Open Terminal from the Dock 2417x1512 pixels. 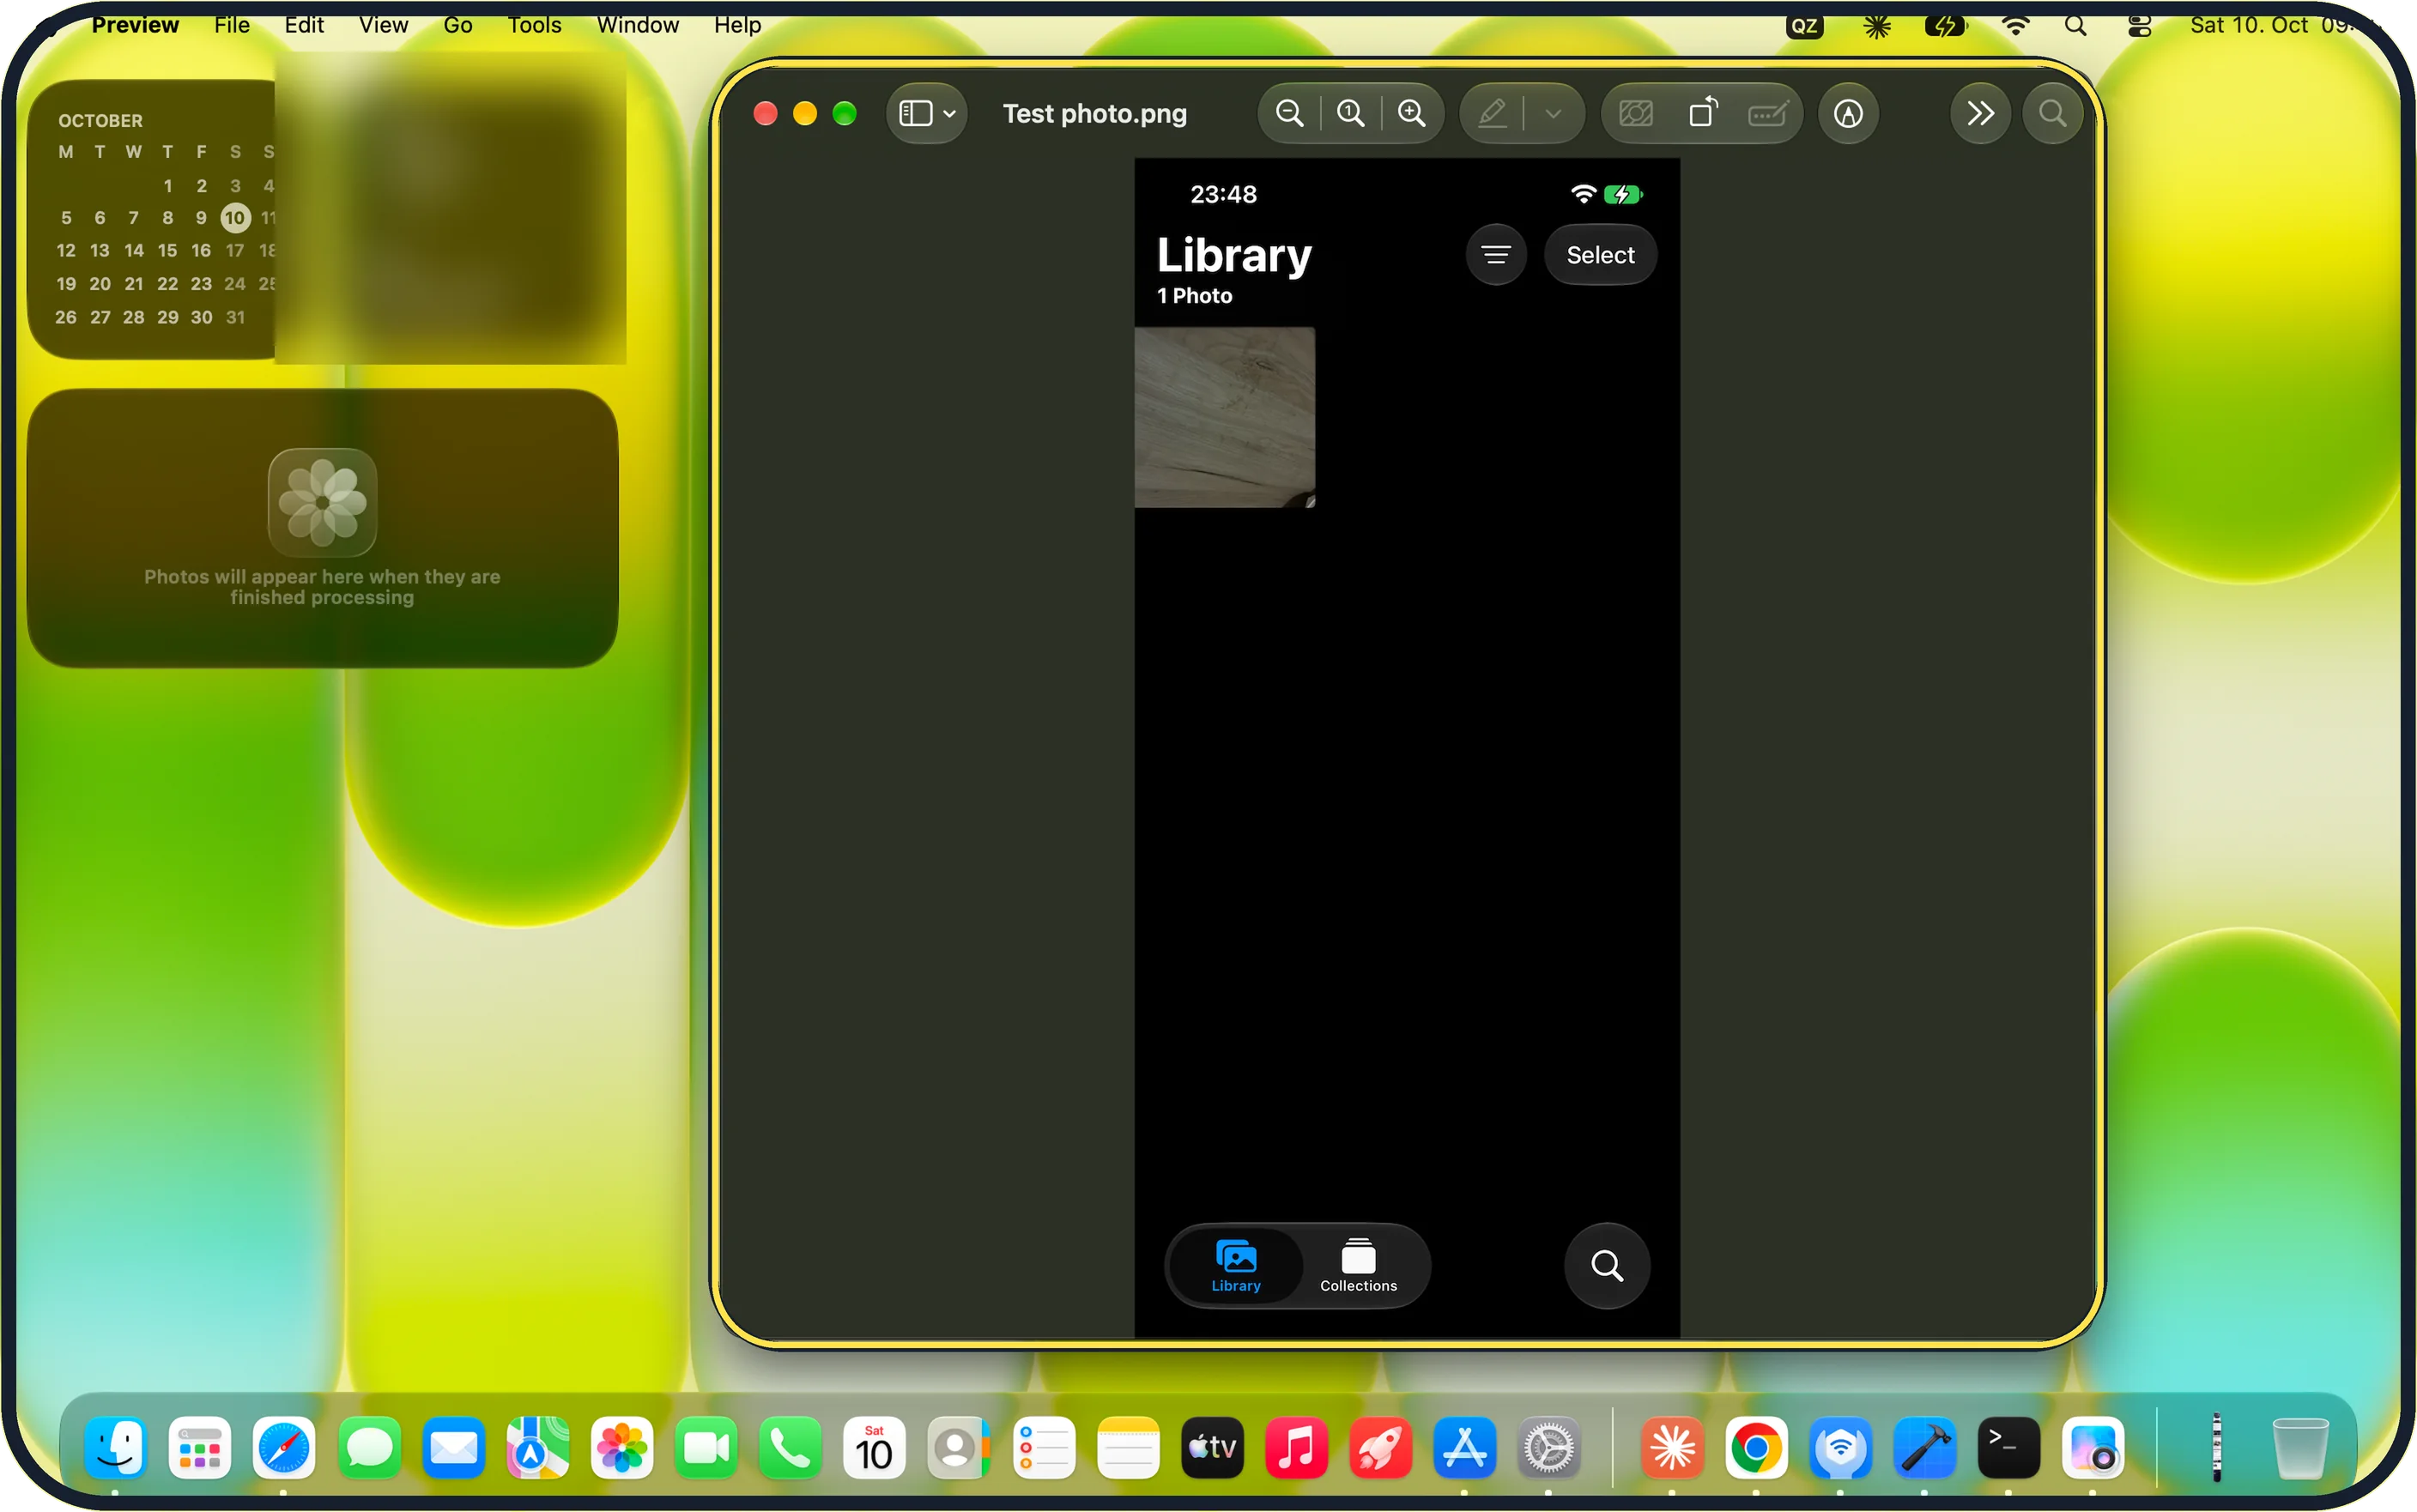pos(2008,1448)
